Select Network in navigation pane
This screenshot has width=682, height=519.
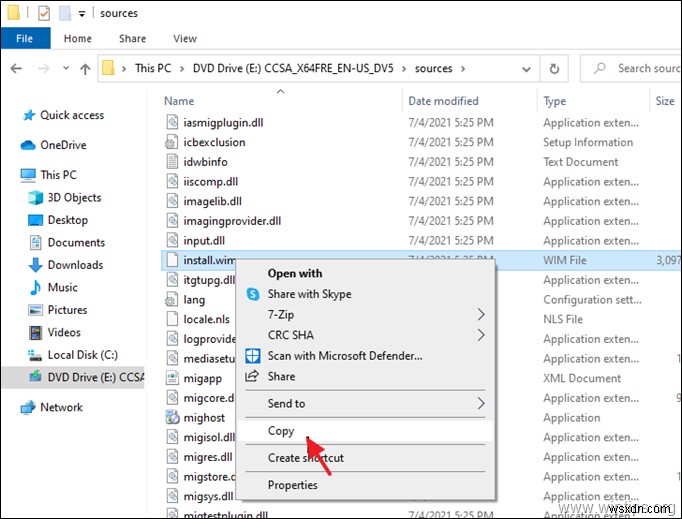[x=61, y=407]
